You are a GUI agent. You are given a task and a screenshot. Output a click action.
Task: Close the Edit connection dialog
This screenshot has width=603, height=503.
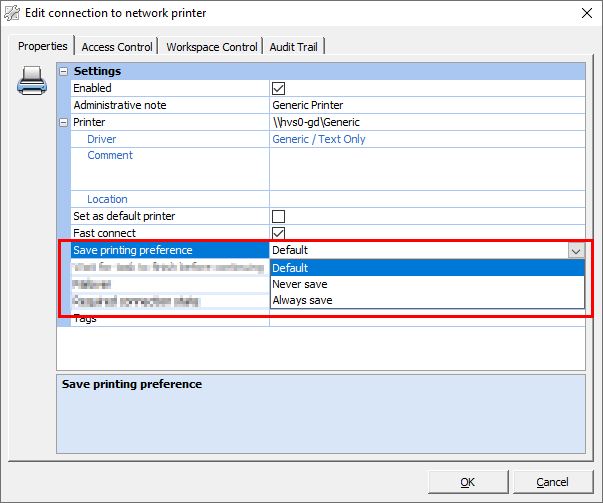(586, 13)
